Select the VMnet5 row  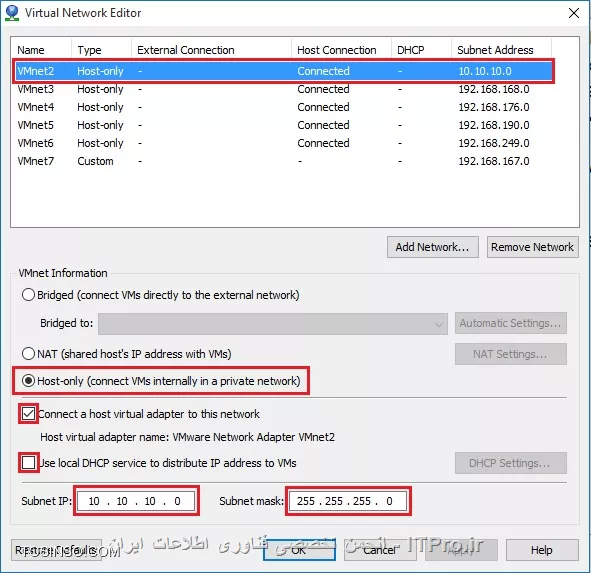coord(283,125)
